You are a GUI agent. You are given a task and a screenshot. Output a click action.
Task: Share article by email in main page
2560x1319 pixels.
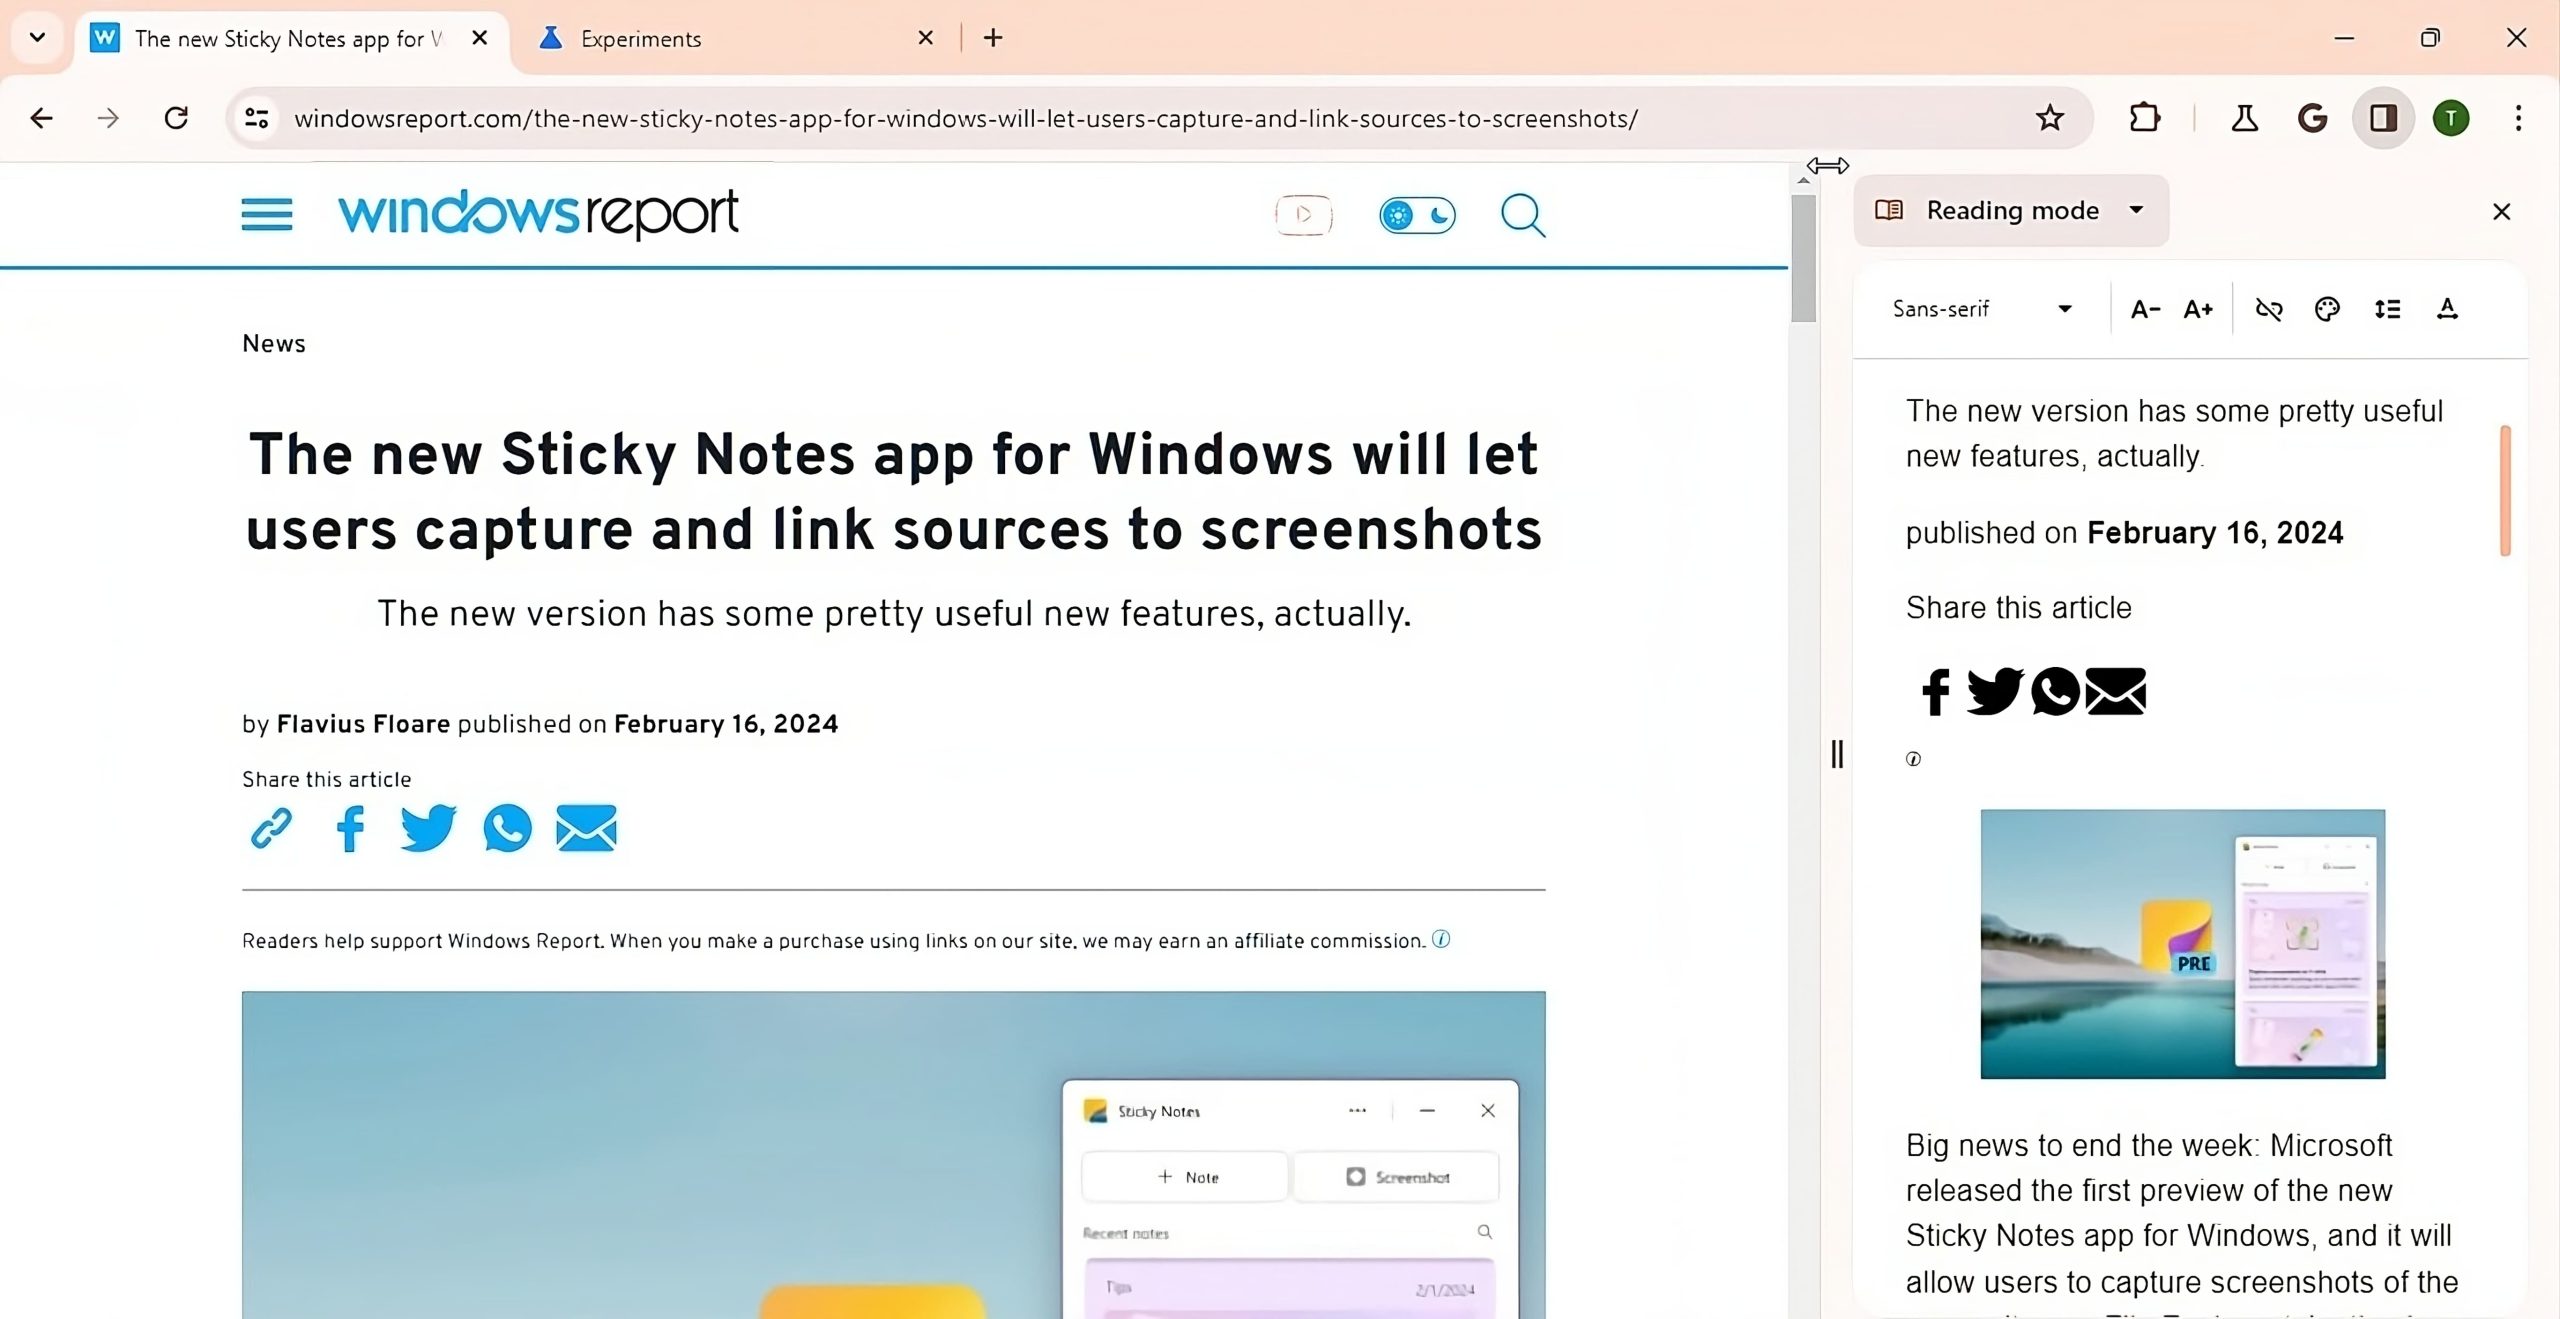[x=586, y=828]
